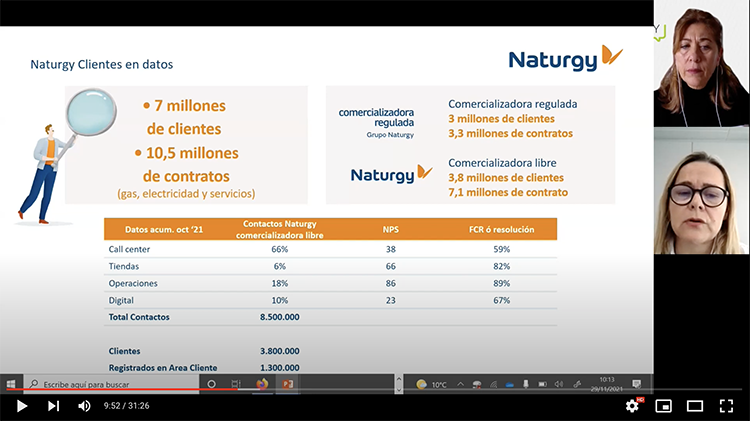Click the 'Operaciones' table row label

tap(133, 284)
